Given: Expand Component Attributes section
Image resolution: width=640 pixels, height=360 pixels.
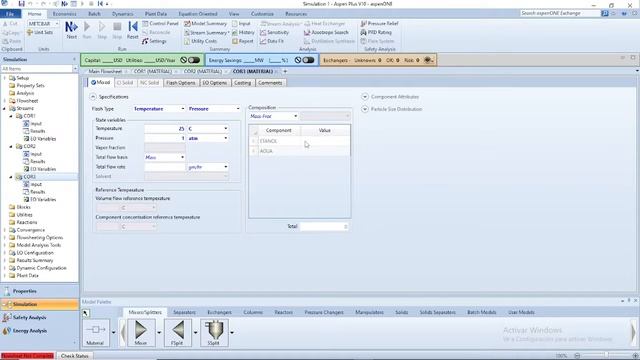Looking at the screenshot, I should (365, 97).
